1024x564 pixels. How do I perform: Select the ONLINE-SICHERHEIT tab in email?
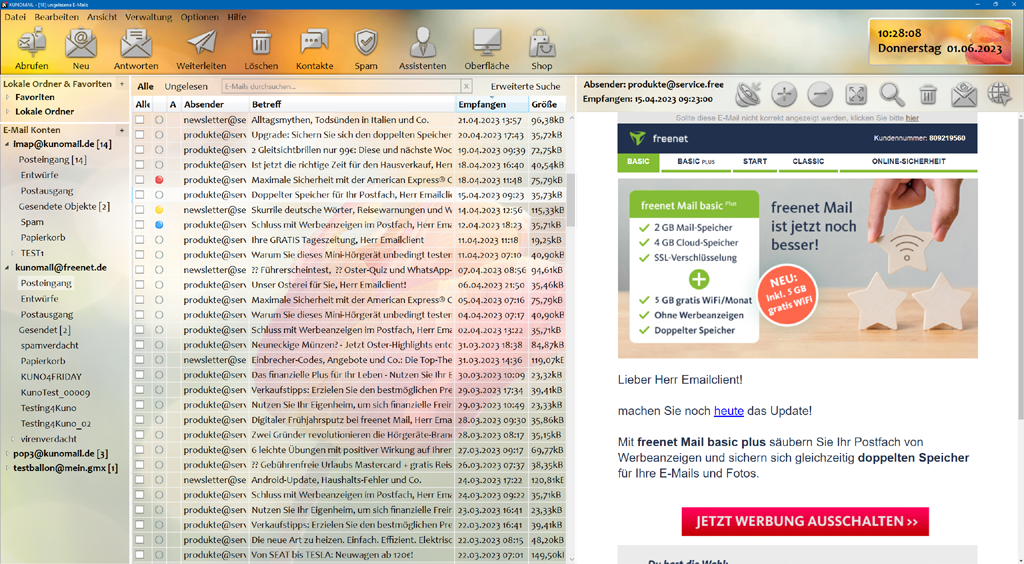pos(908,161)
